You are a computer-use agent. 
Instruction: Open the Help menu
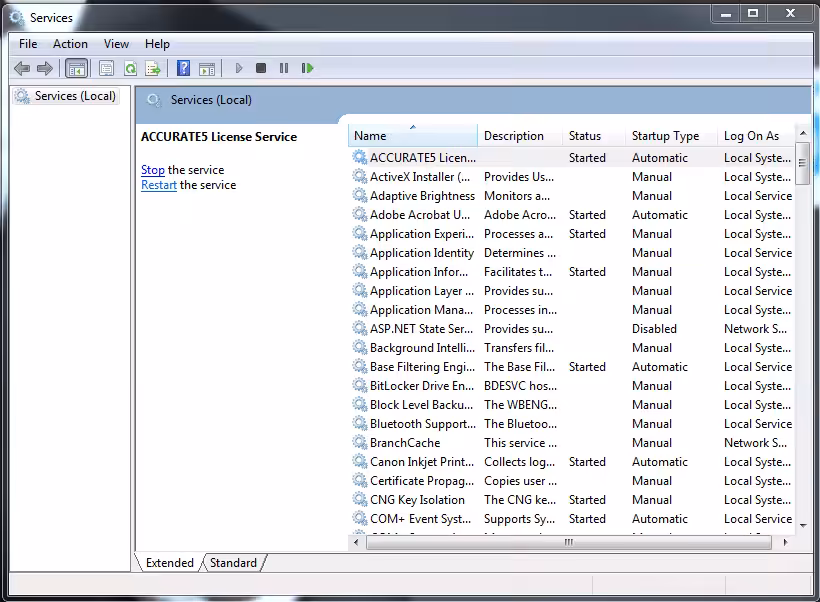click(157, 44)
